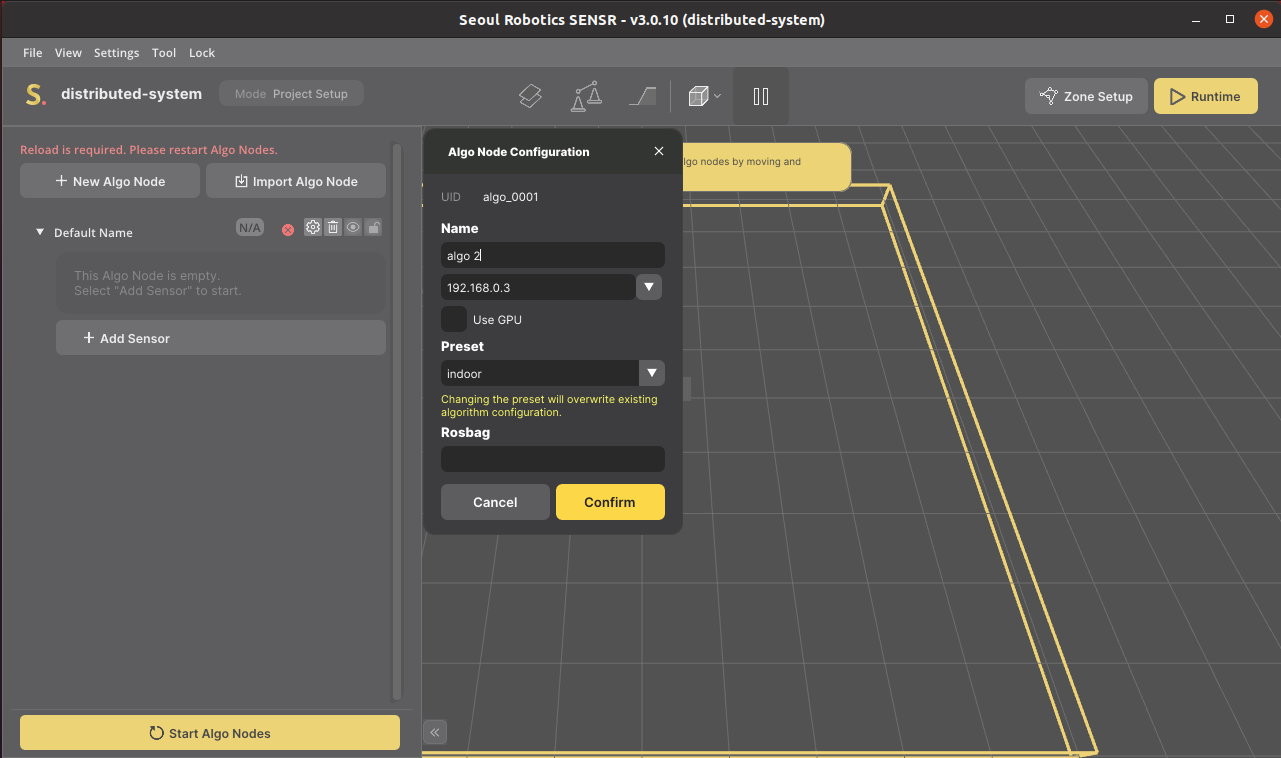Toggle the lock icon of Default Name node
Screen dimensions: 1281x758
tap(373, 227)
